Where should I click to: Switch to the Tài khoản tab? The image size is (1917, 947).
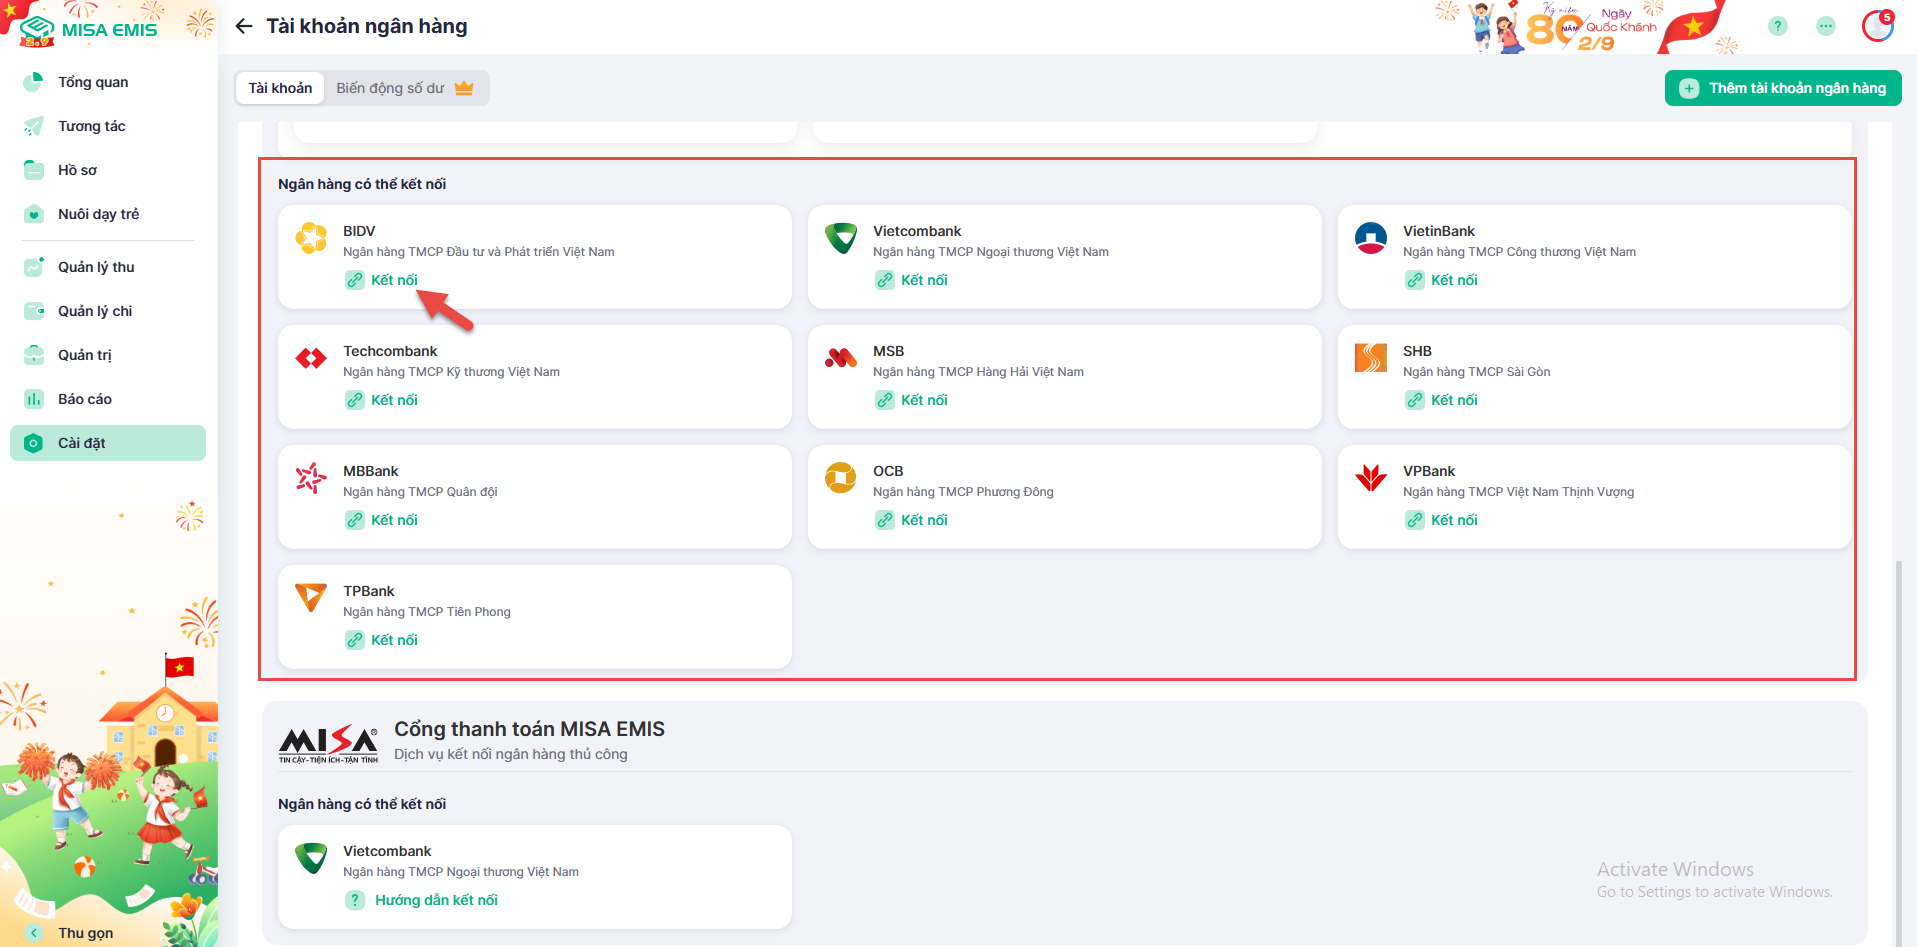(x=280, y=88)
